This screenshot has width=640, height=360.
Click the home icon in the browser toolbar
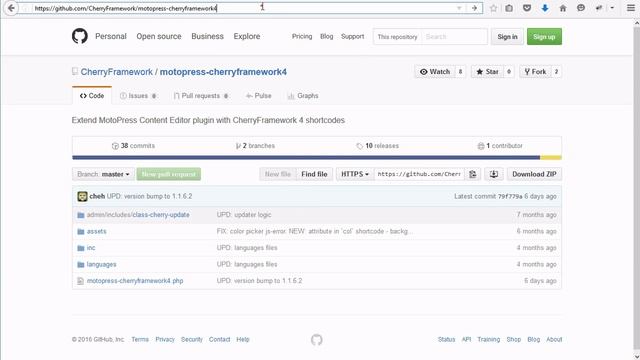(563, 8)
